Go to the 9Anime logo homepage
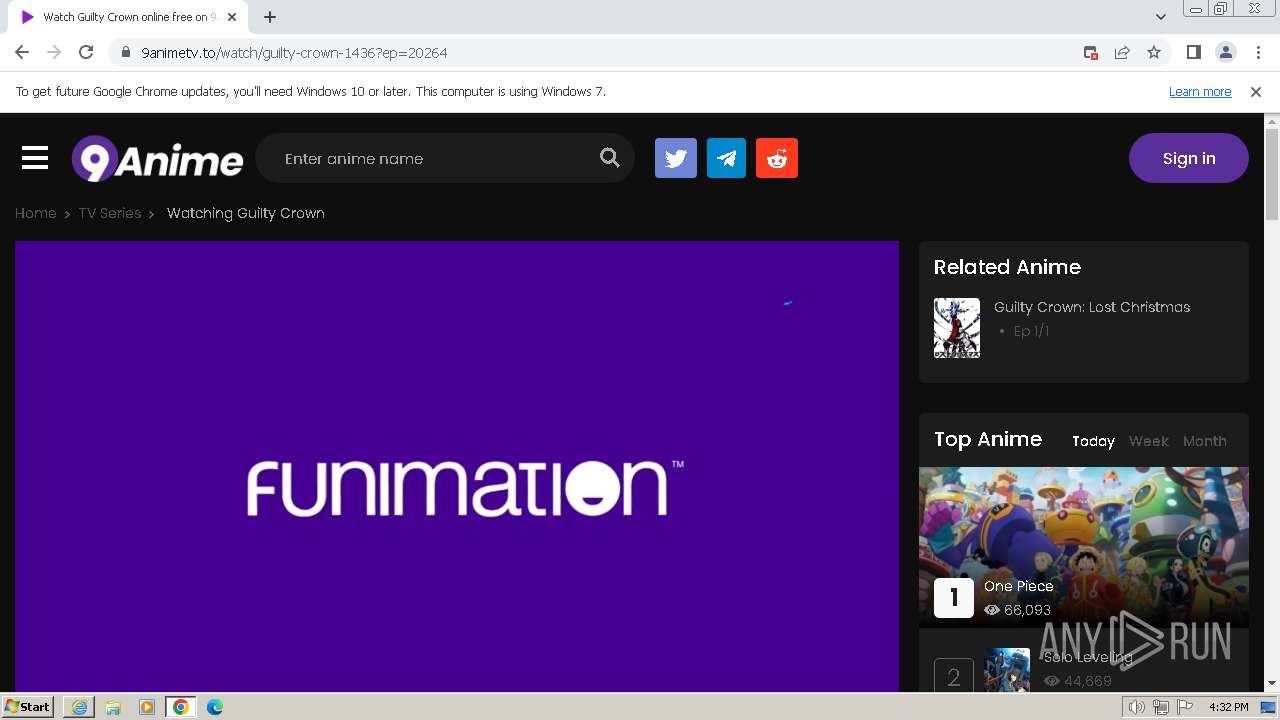1280x720 pixels. [x=157, y=159]
